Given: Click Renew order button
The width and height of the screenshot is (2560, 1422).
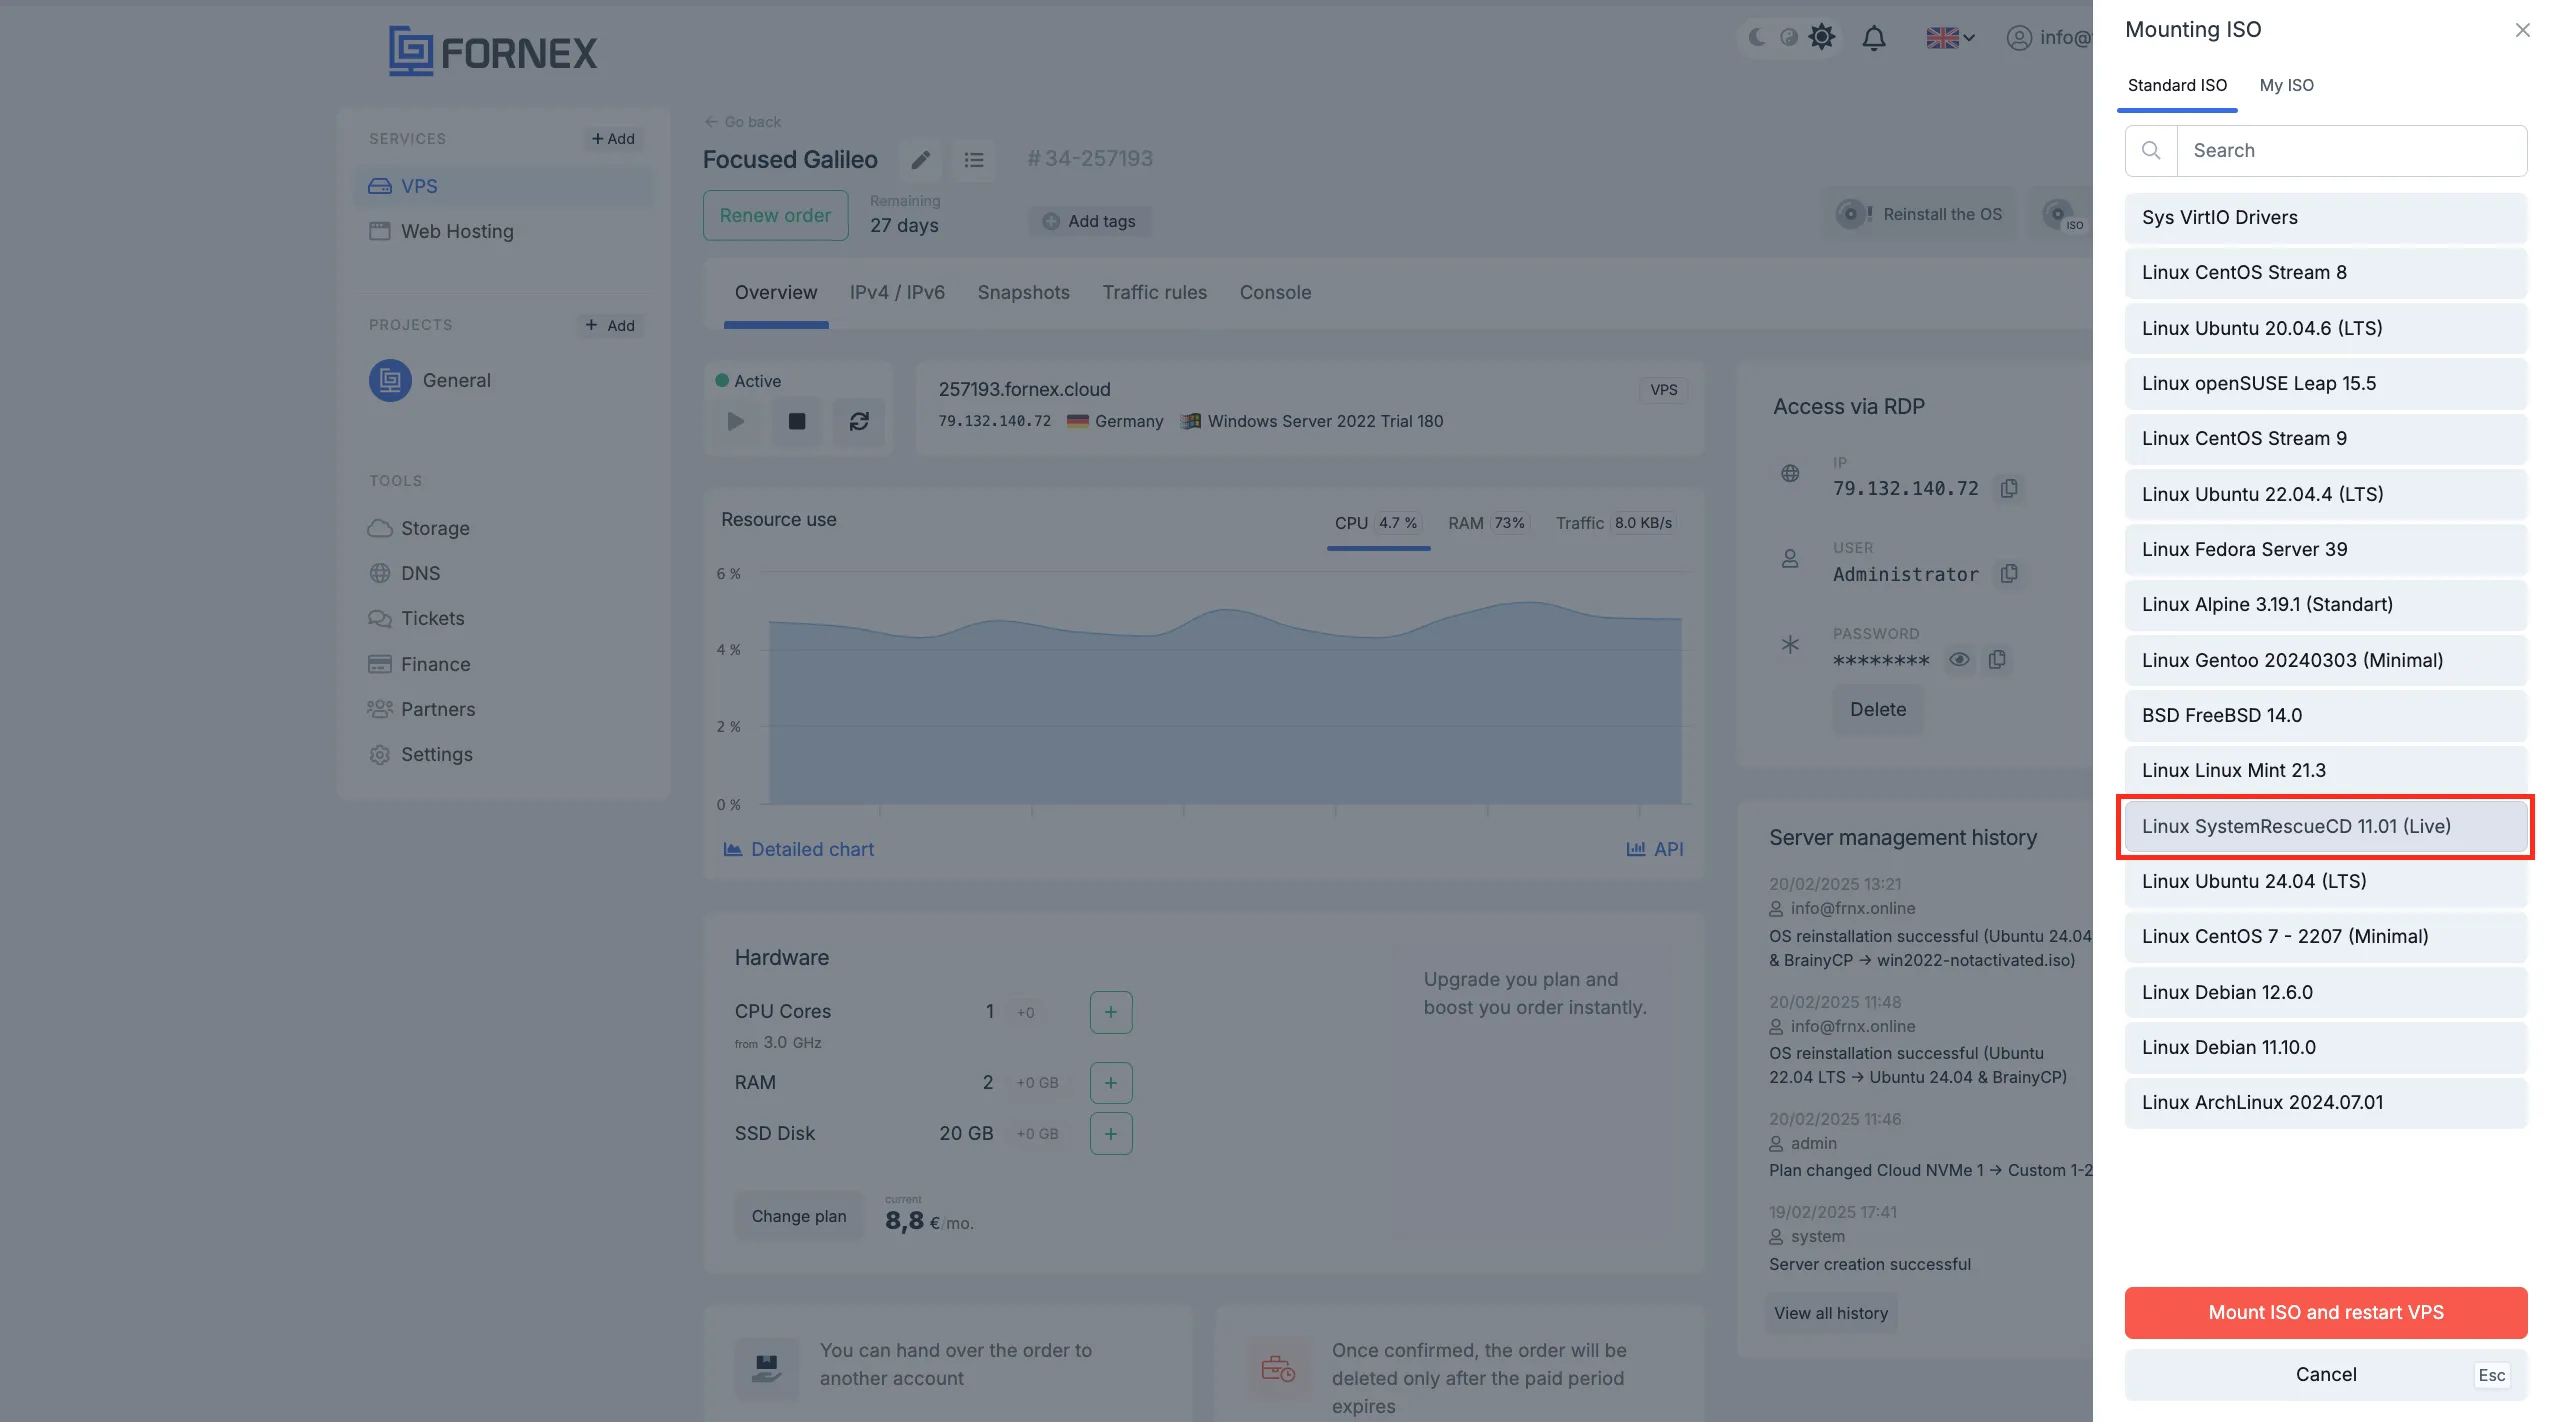Looking at the screenshot, I should 775,215.
